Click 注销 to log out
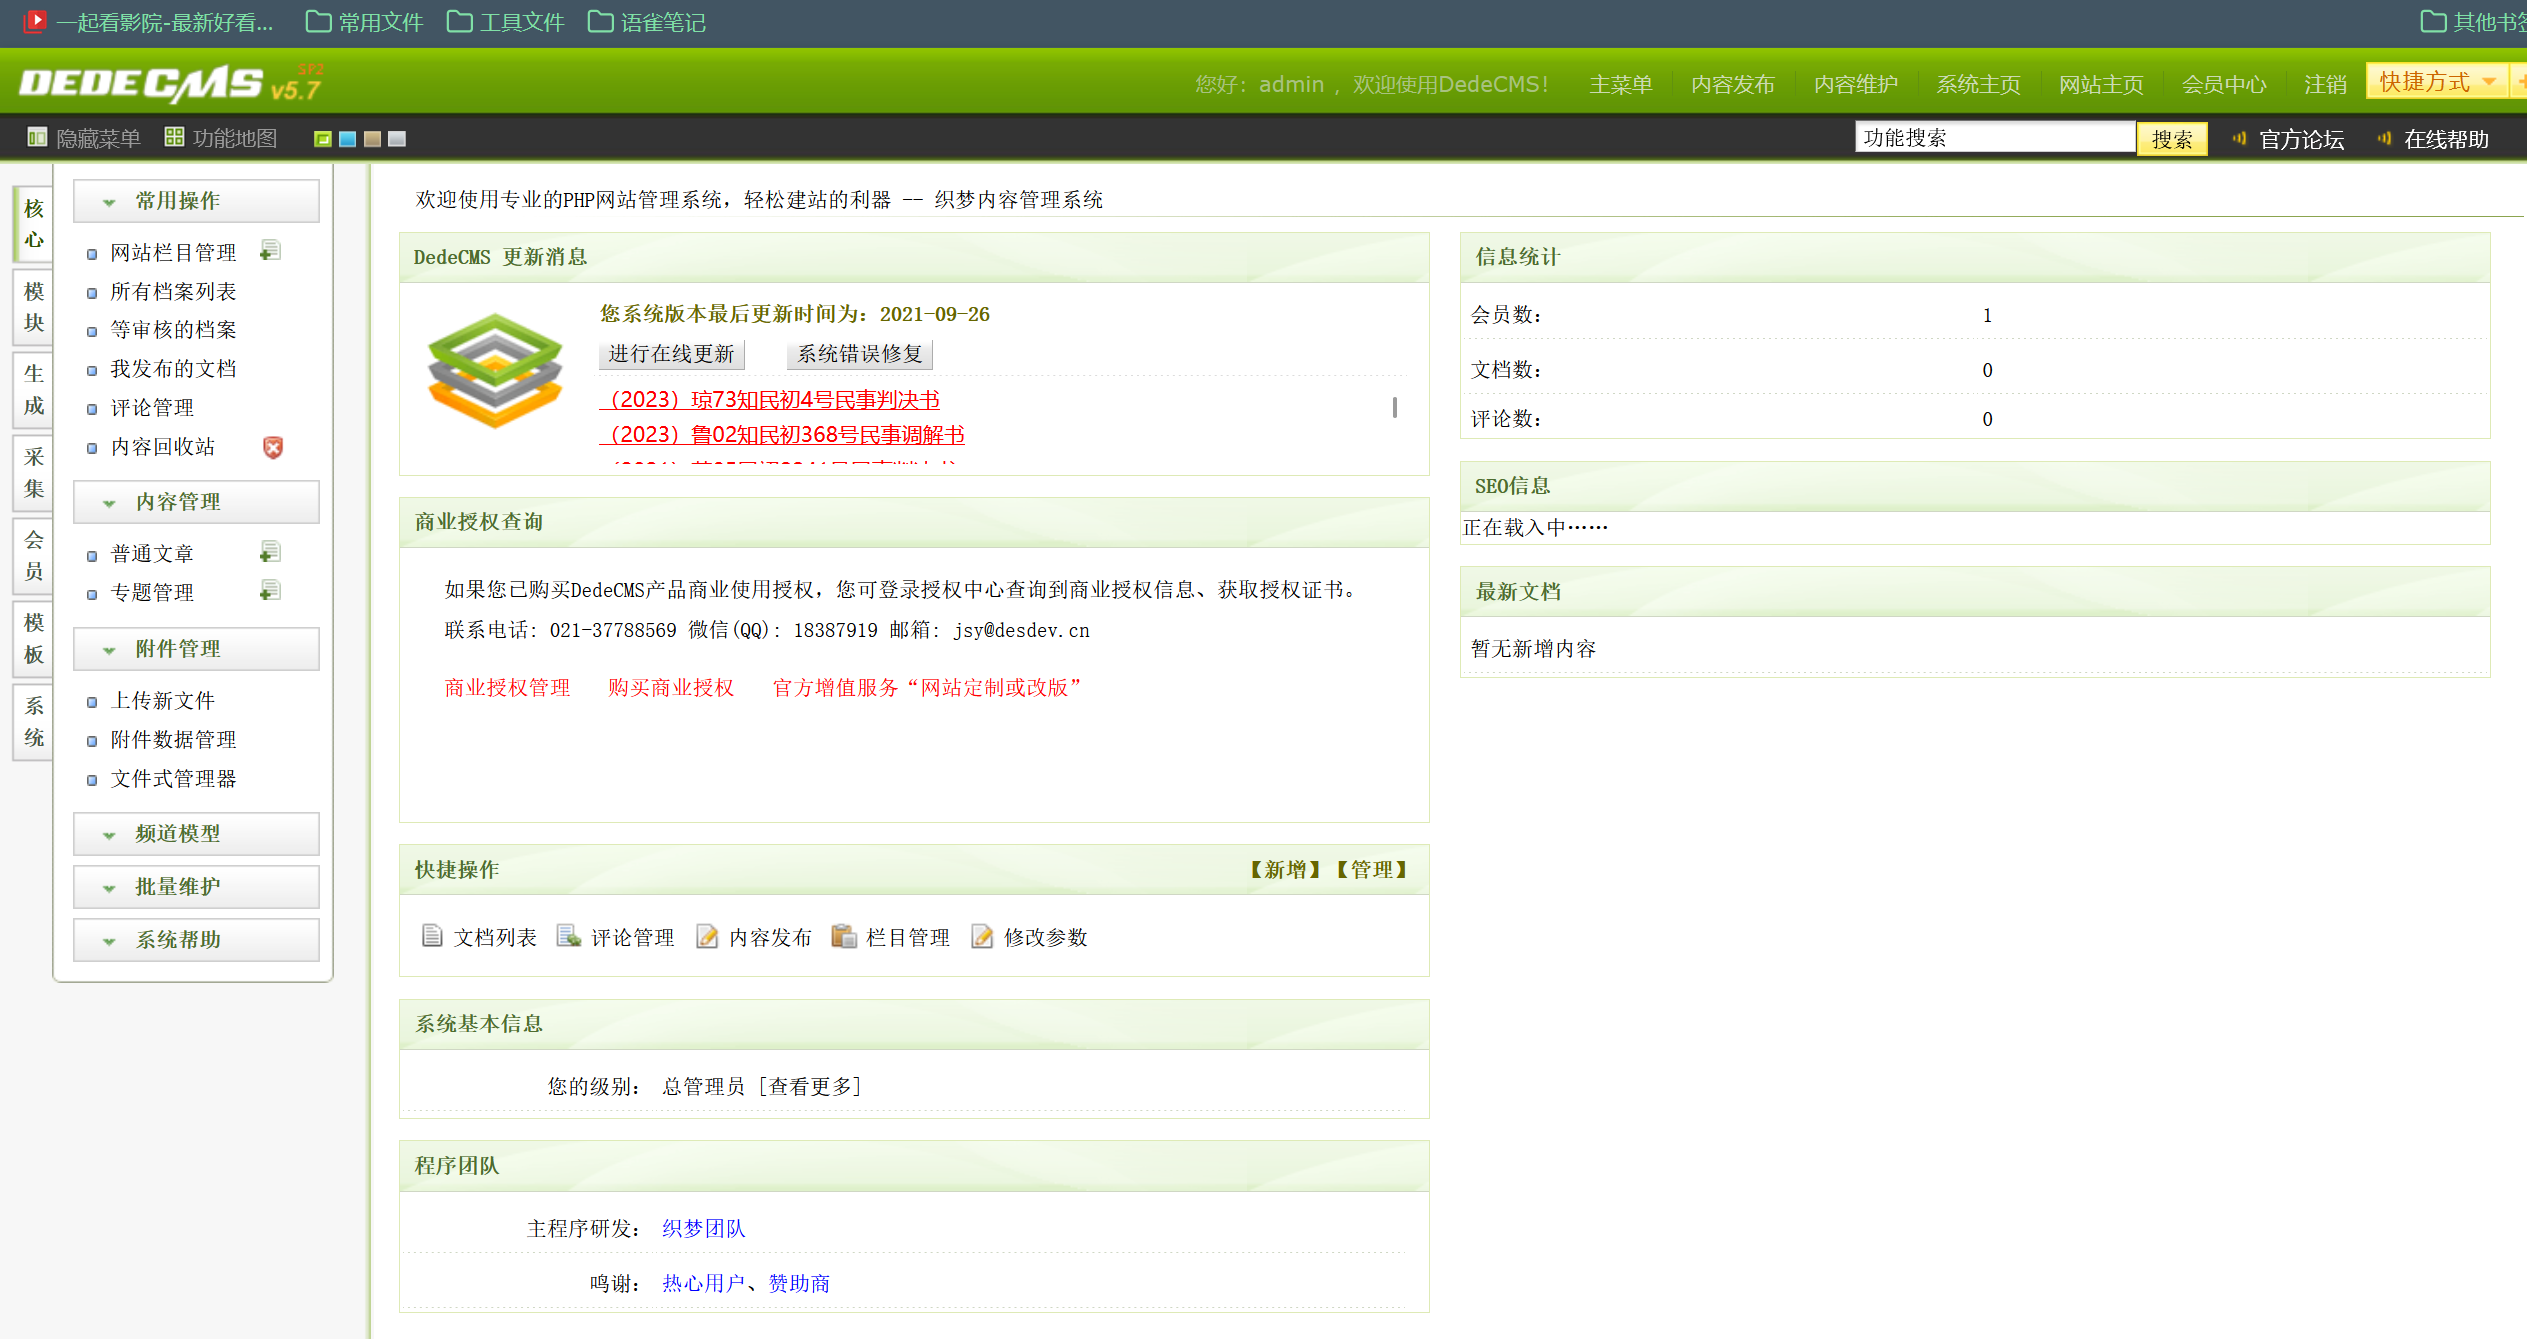Image resolution: width=2527 pixels, height=1339 pixels. 2325,85
